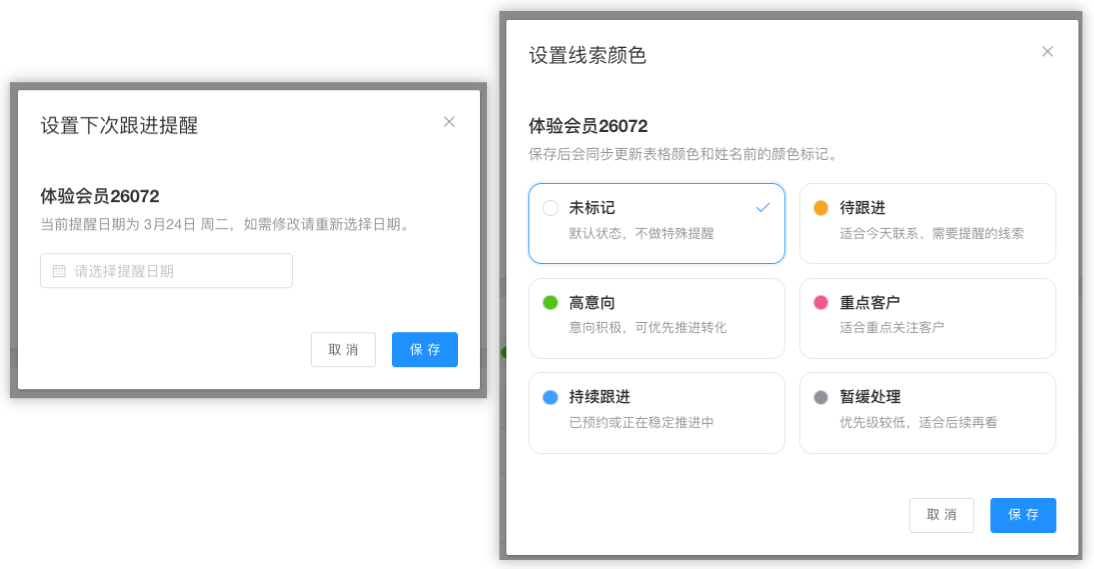Close the 设置下次跟进提醒 dialog
Screen dimensions: 1094x569
(449, 122)
